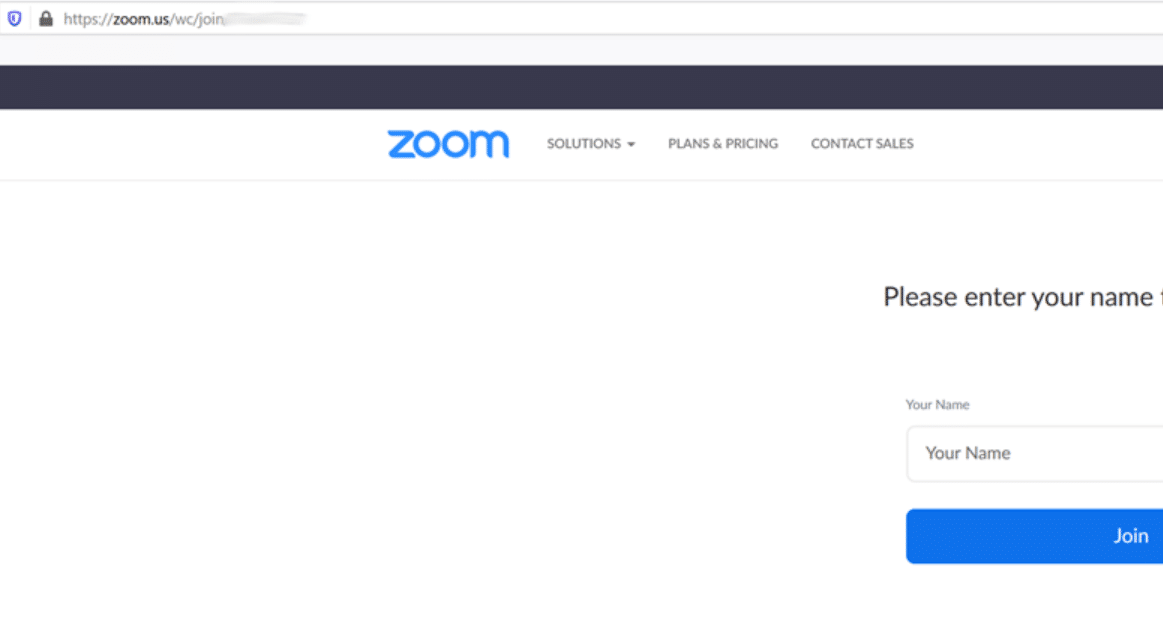
Task: Click the dark banner strip above header
Action: click(x=582, y=88)
